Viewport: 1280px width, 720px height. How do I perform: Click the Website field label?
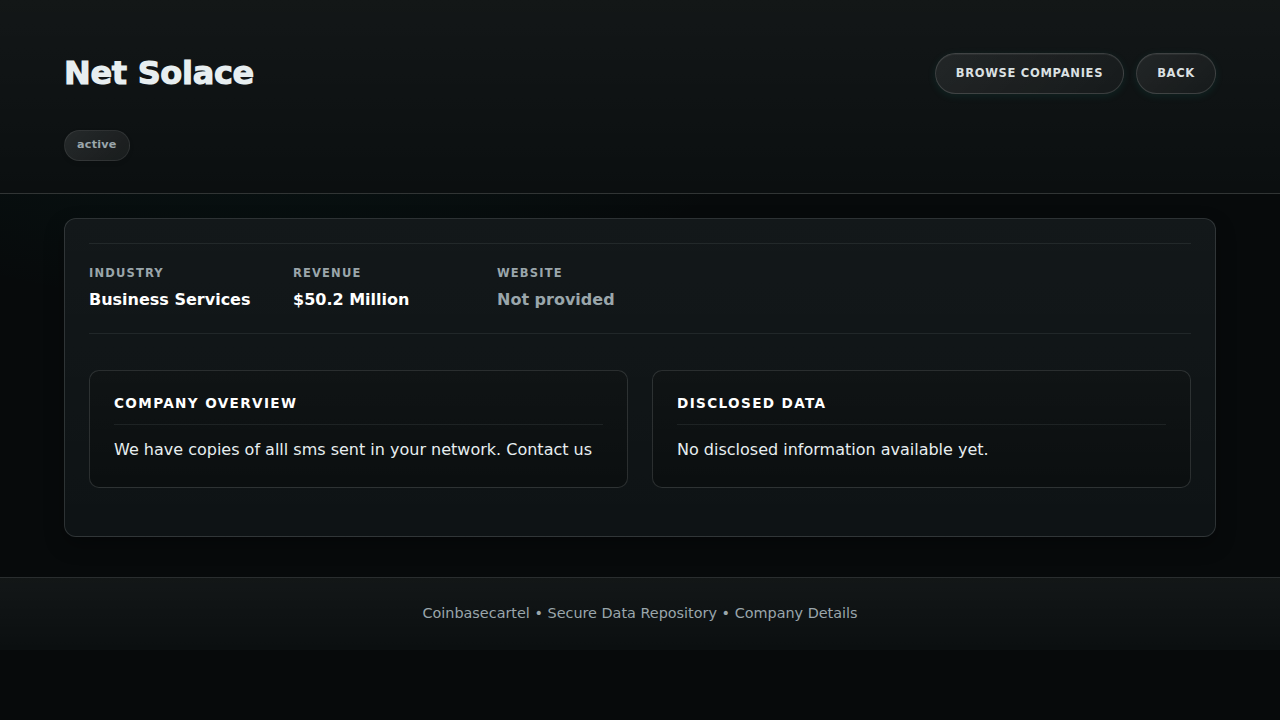[x=529, y=273]
